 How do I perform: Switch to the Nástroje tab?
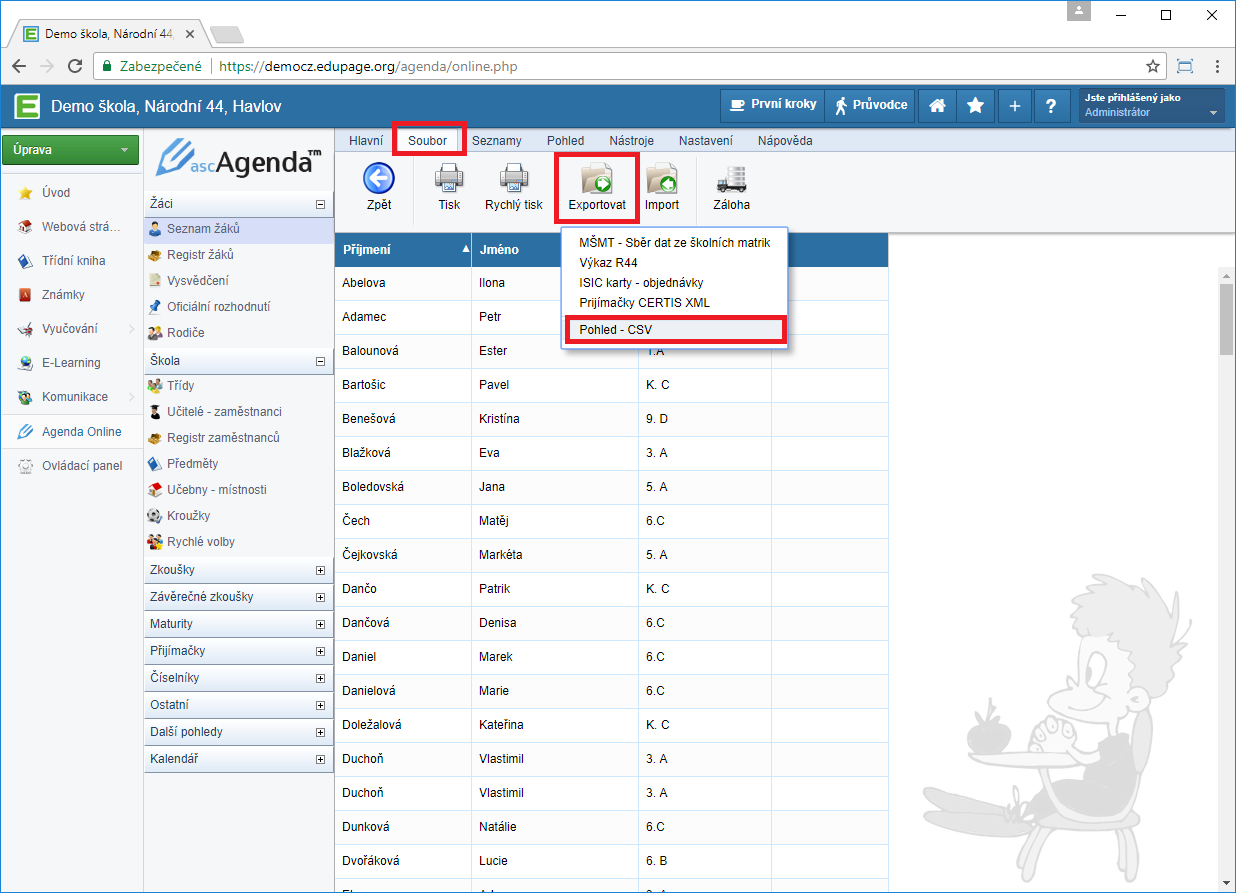(632, 141)
